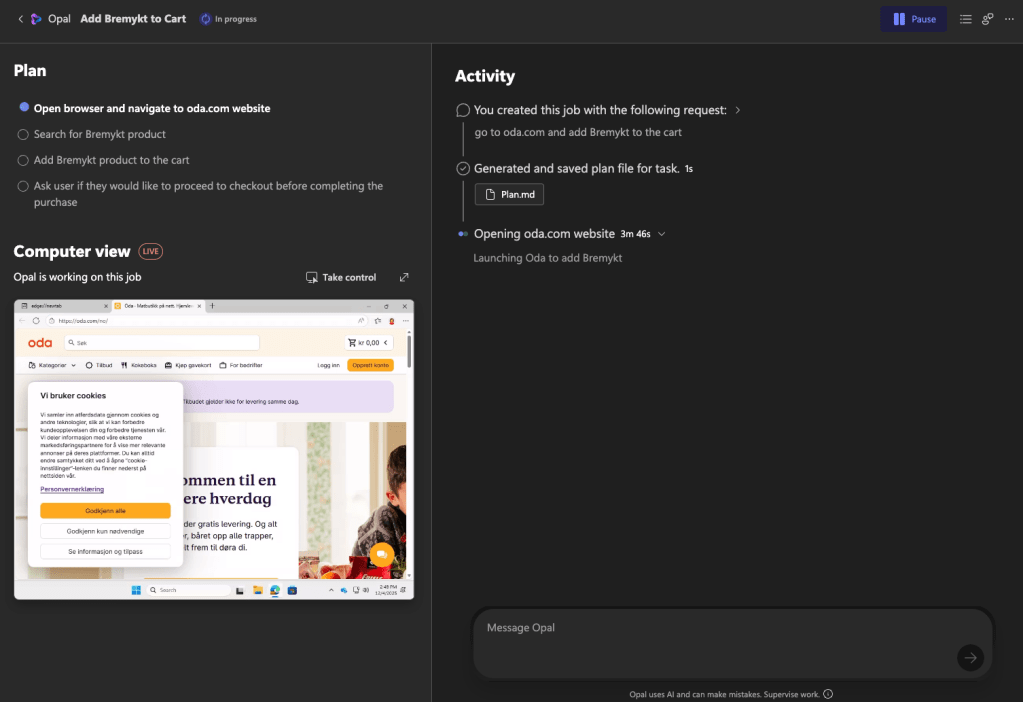Select the Search for Bremykt product step

coord(99,134)
